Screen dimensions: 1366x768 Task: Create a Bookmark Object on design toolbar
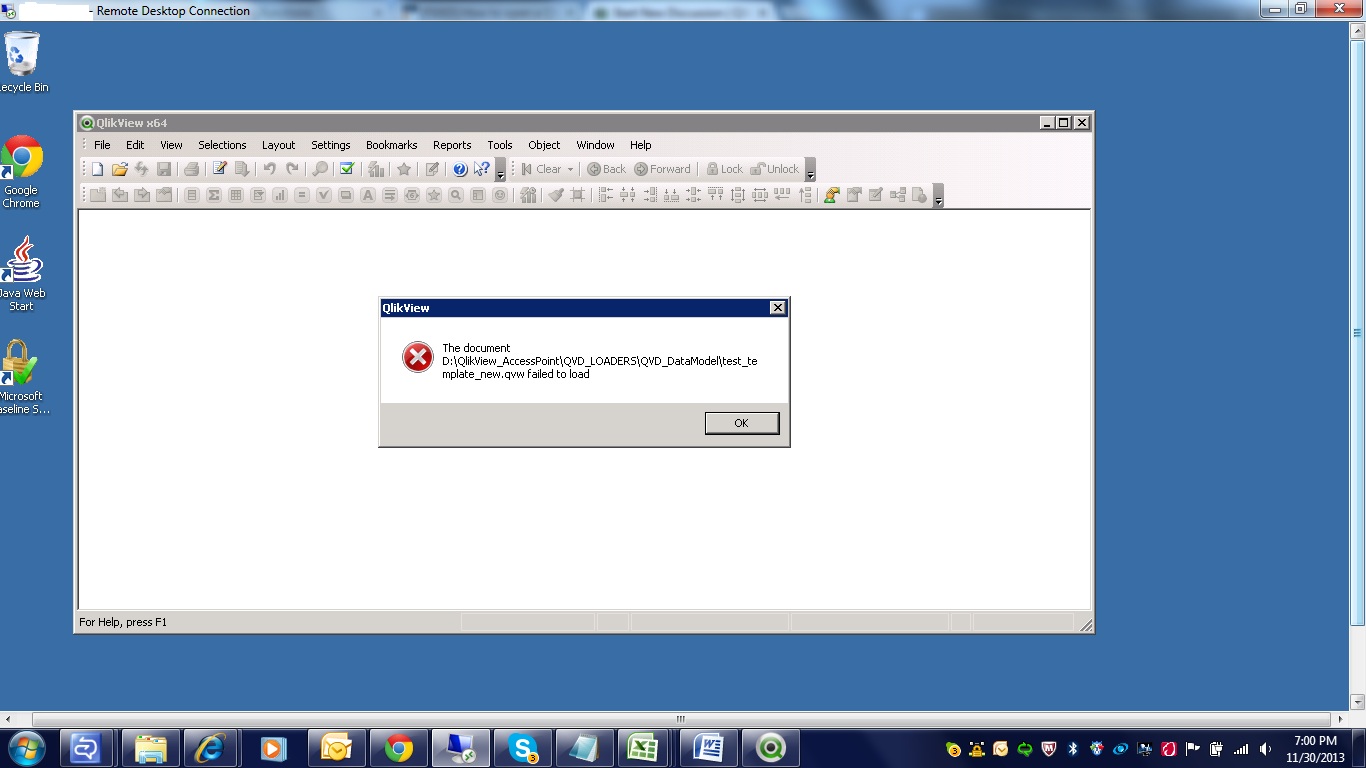coord(434,195)
